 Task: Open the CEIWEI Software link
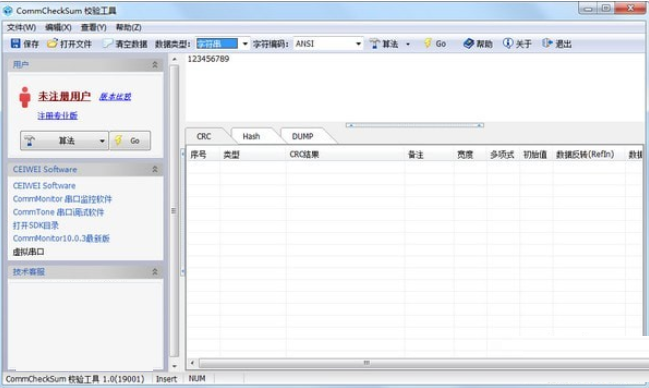click(44, 186)
